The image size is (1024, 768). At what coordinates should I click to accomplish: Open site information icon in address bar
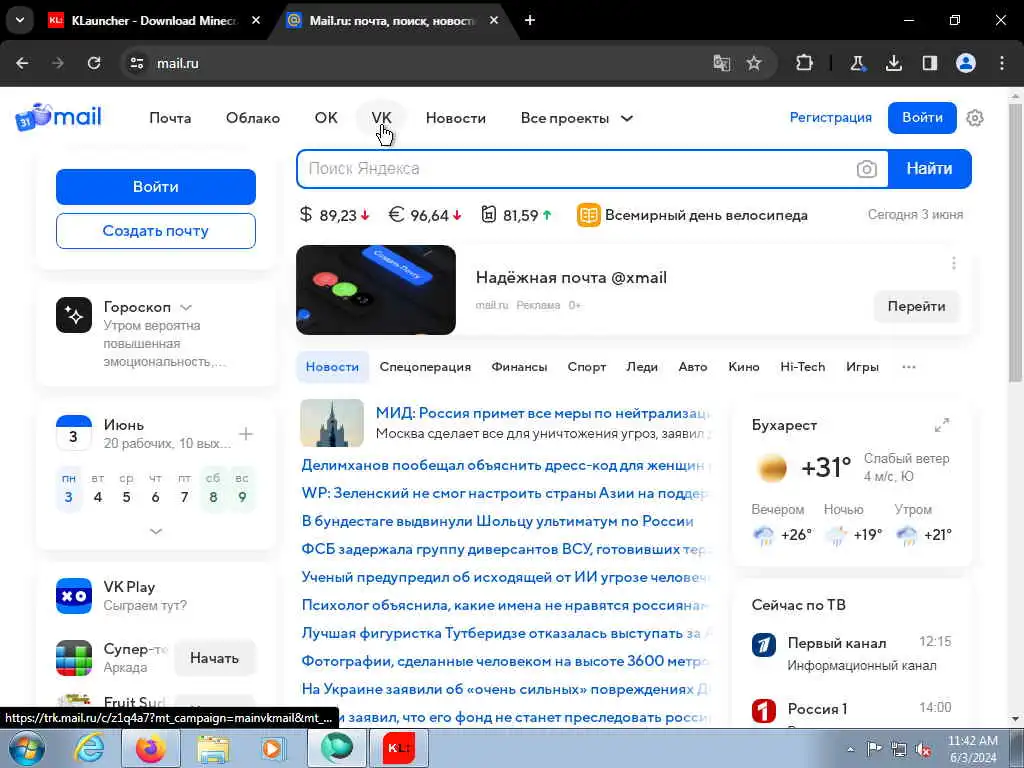click(136, 63)
